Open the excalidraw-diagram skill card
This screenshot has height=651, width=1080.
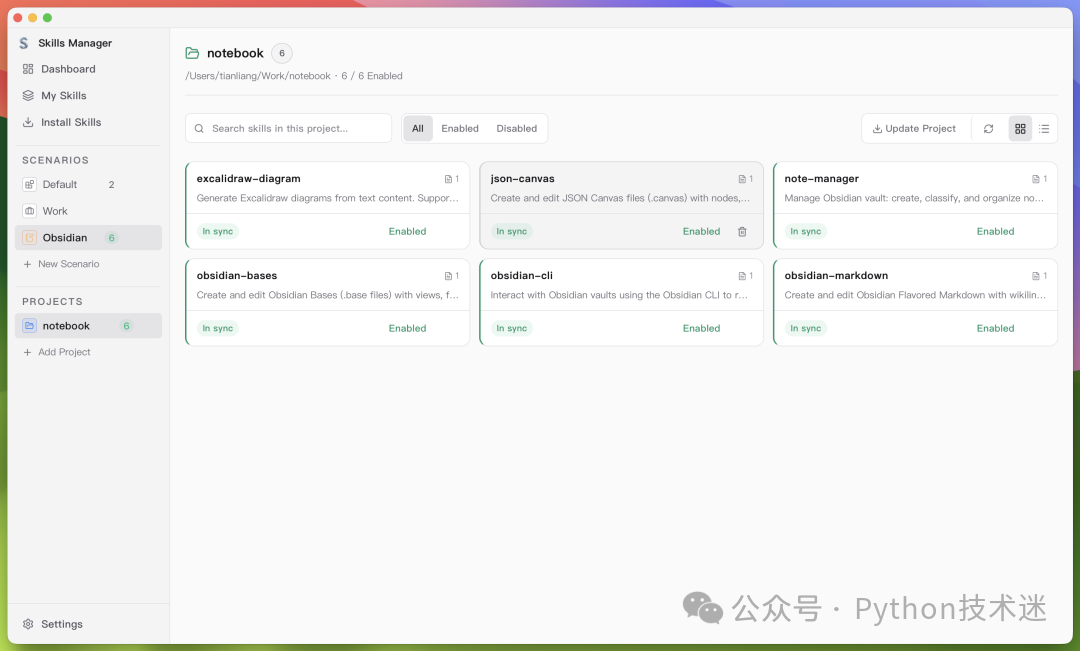tap(328, 205)
